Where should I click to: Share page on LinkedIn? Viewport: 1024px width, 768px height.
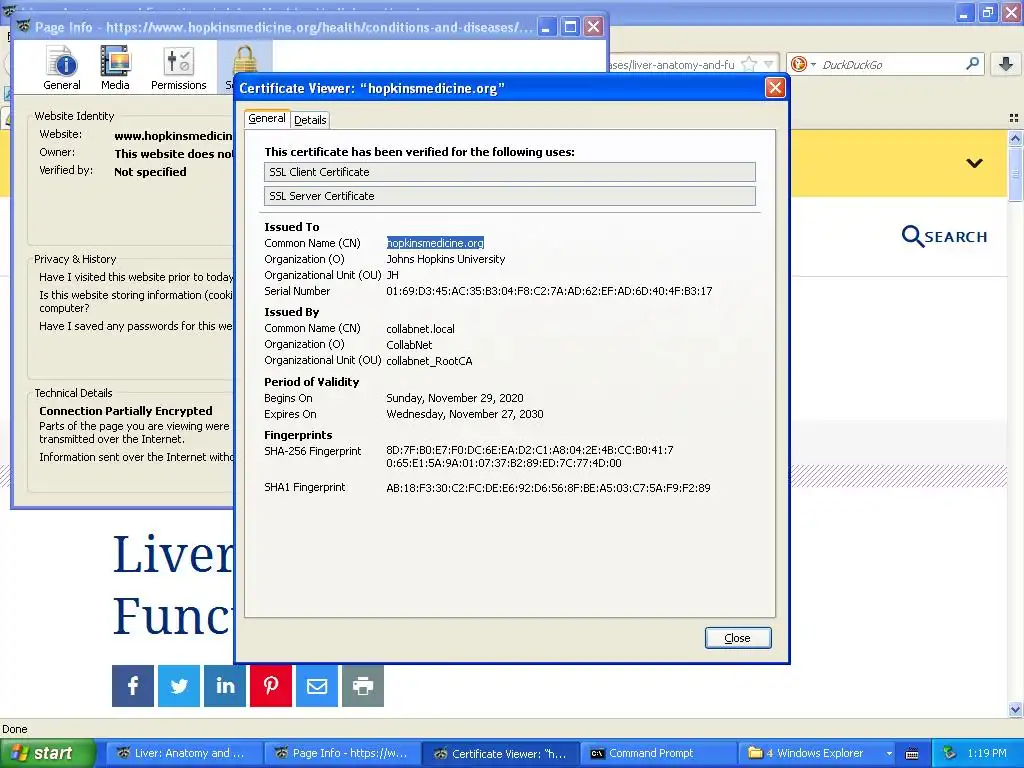point(225,686)
